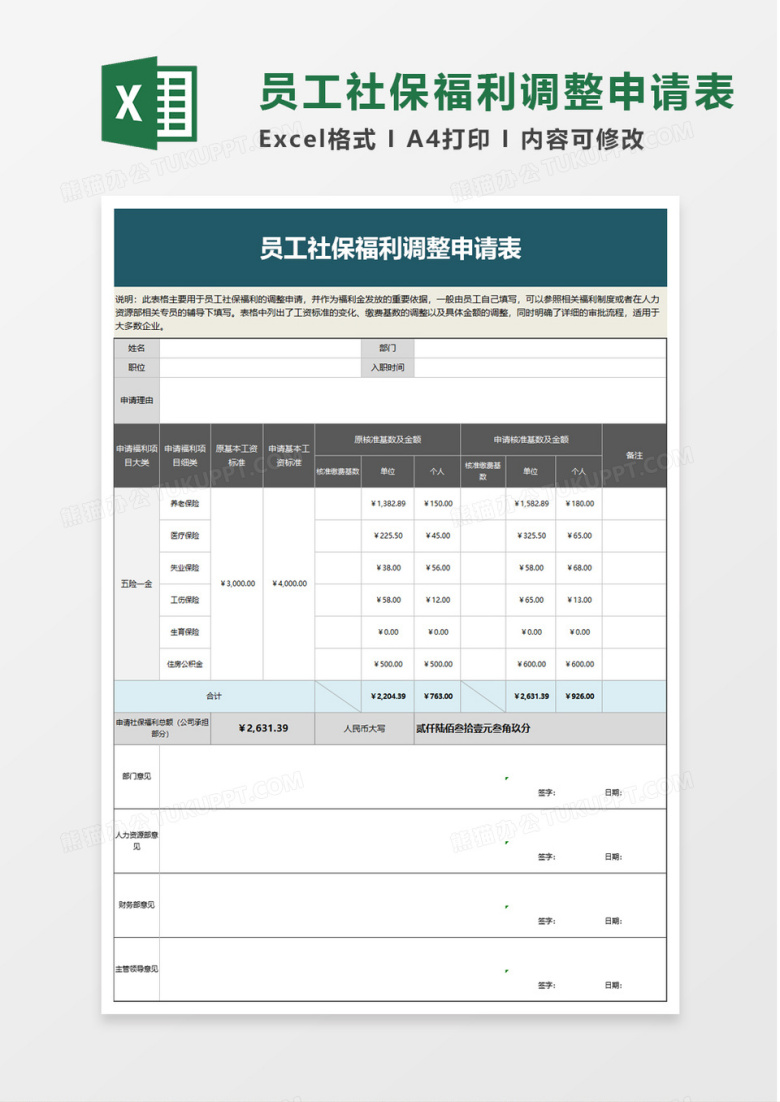Select the 贰仟陆佰叁拾壹元叁角玖分 amount text
The height and width of the screenshot is (1102, 780).
[x=473, y=729]
